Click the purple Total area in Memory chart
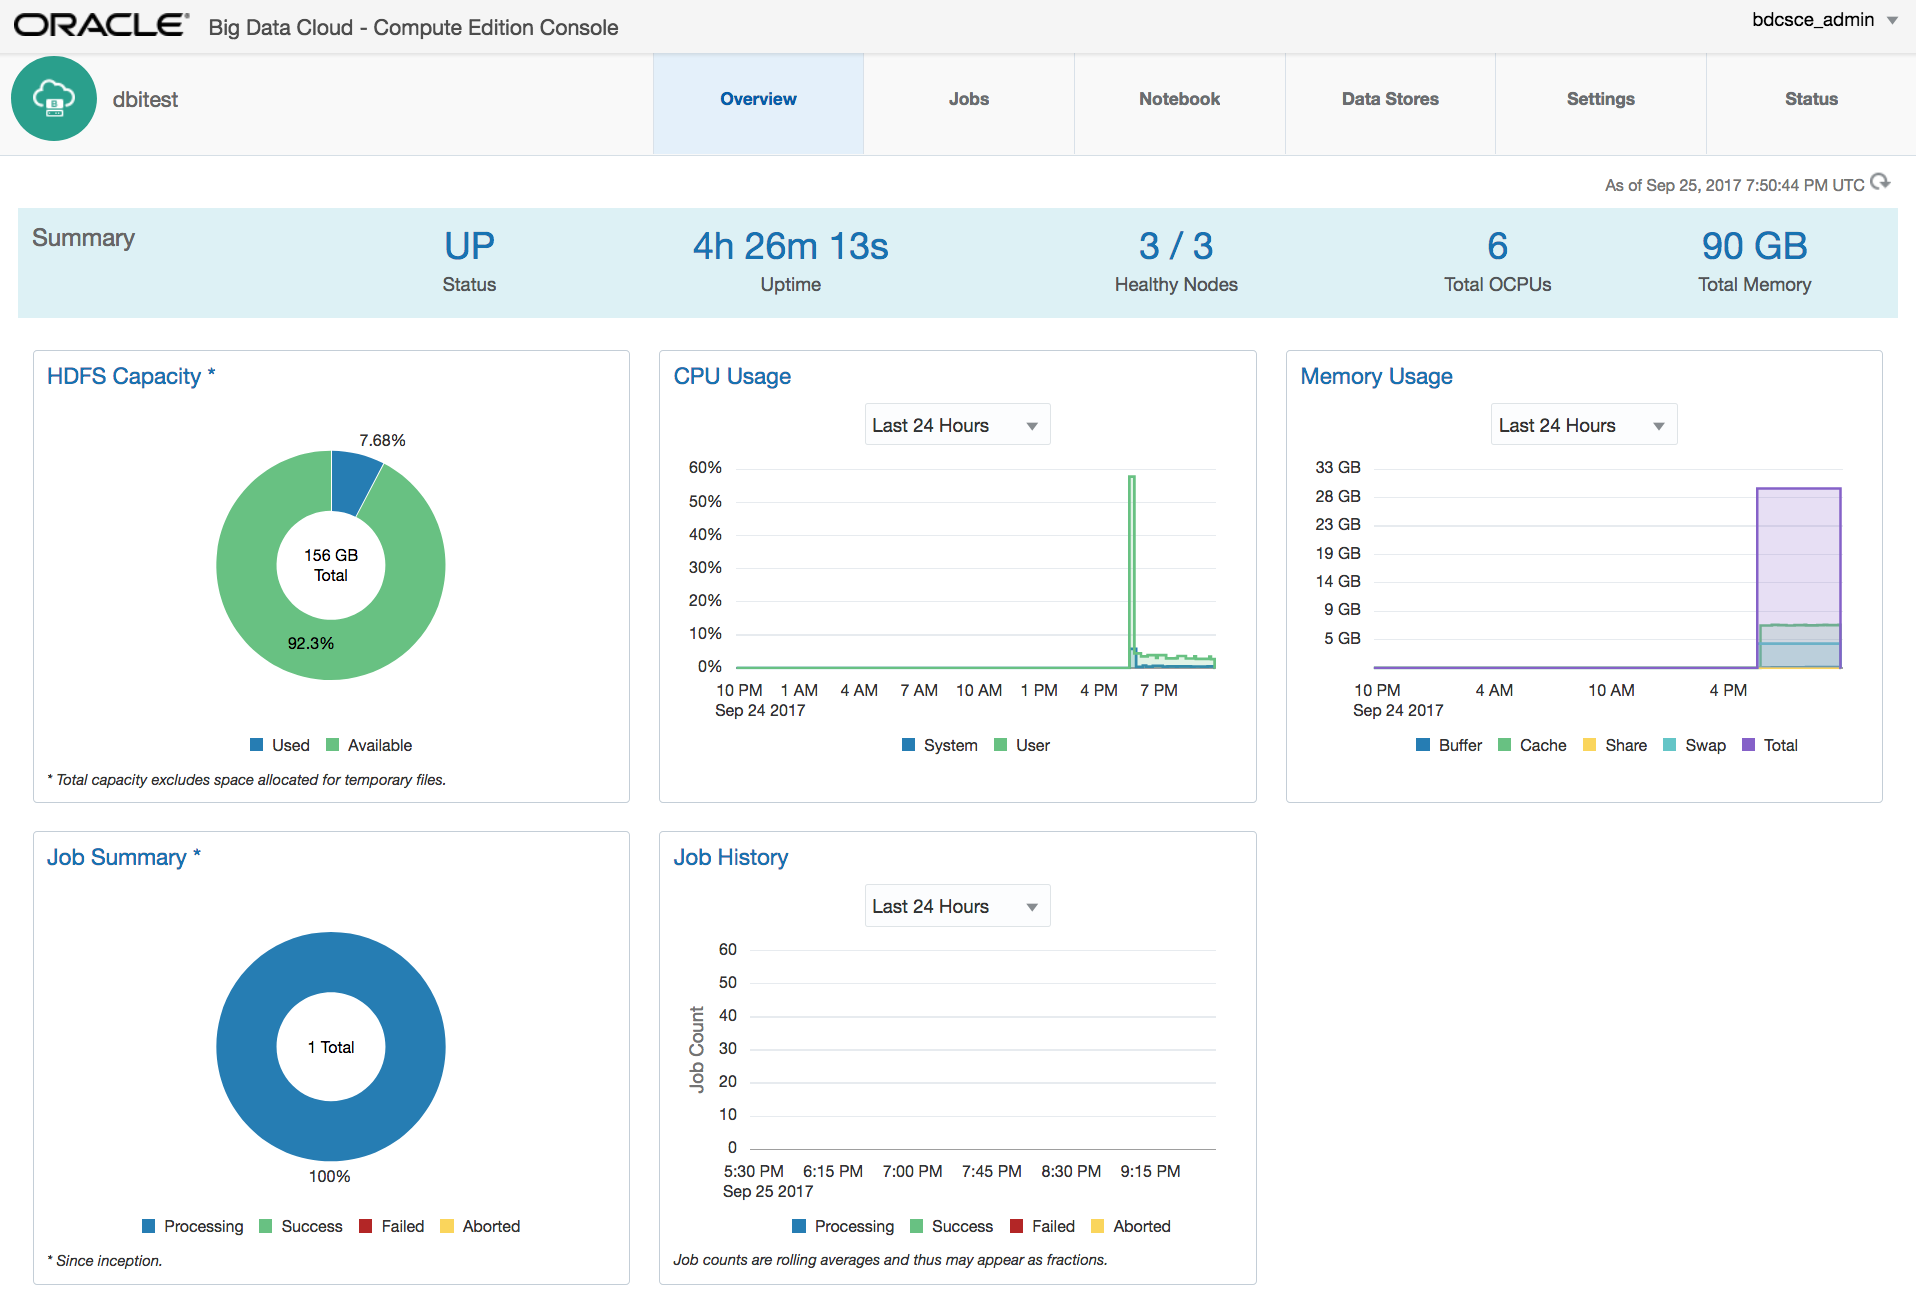Viewport: 1916px width, 1296px height. (1799, 555)
